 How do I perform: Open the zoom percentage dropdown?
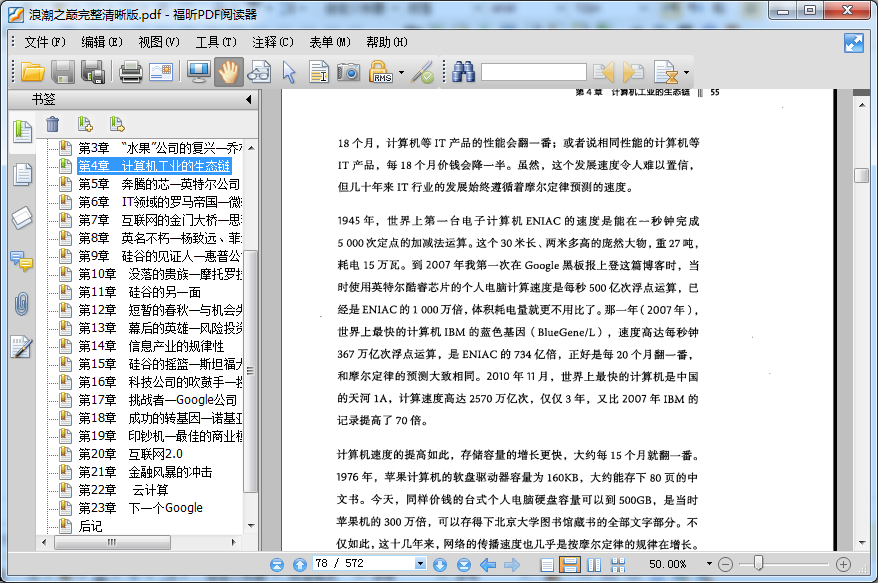tap(709, 563)
